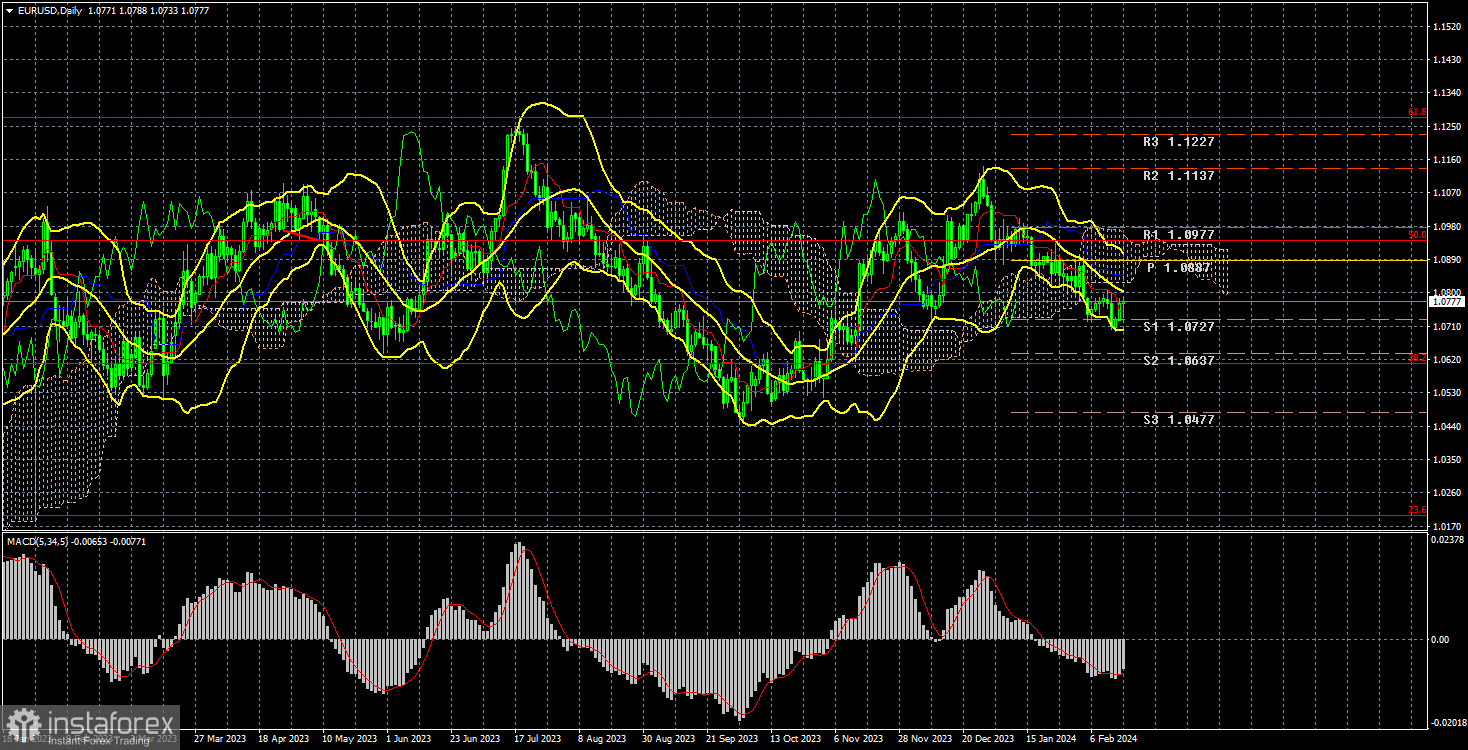
Task: Click the 15 Jan 2024 date label
Action: pyautogui.click(x=1052, y=740)
